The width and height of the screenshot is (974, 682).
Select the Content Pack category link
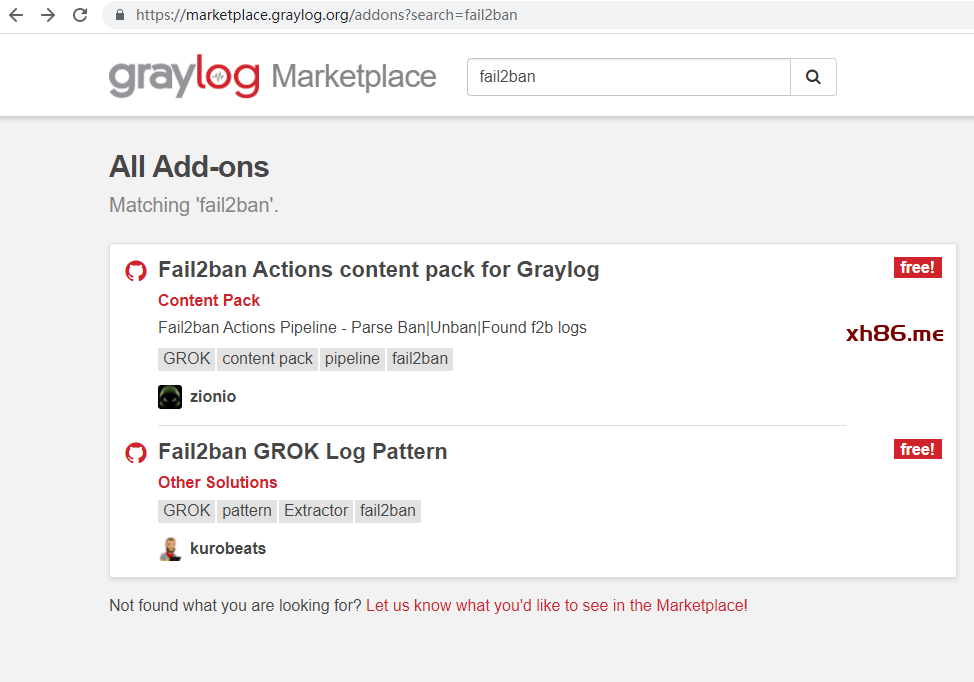(x=209, y=300)
